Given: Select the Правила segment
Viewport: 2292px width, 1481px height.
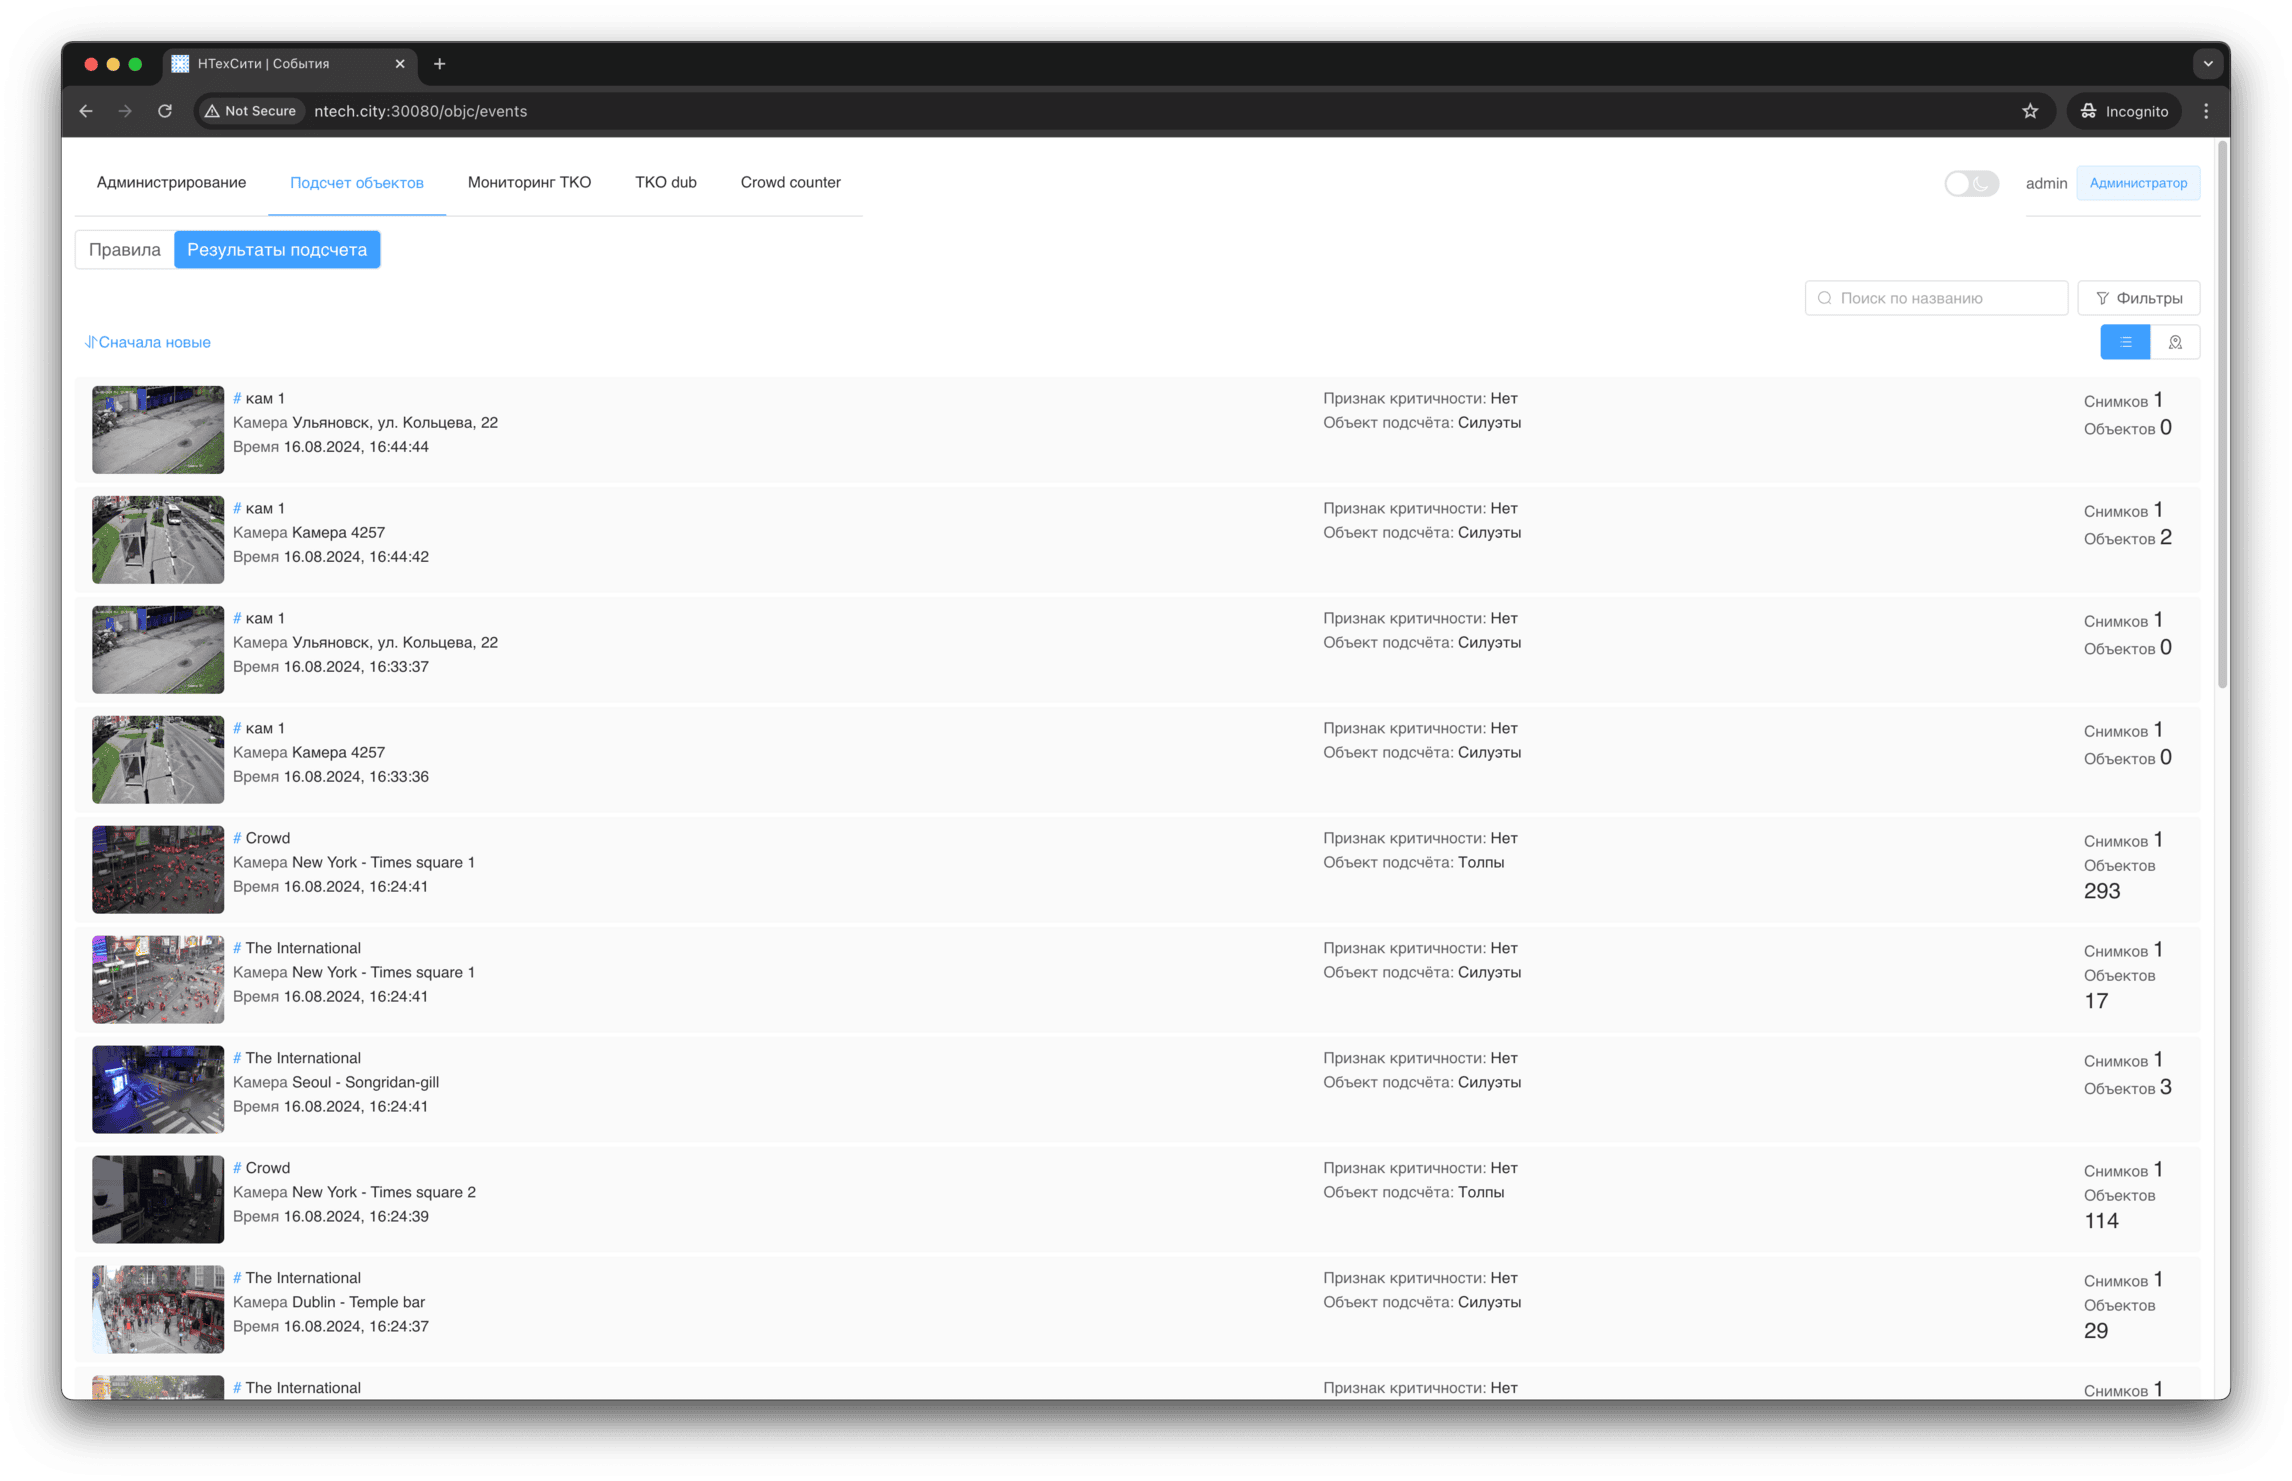Looking at the screenshot, I should (125, 250).
